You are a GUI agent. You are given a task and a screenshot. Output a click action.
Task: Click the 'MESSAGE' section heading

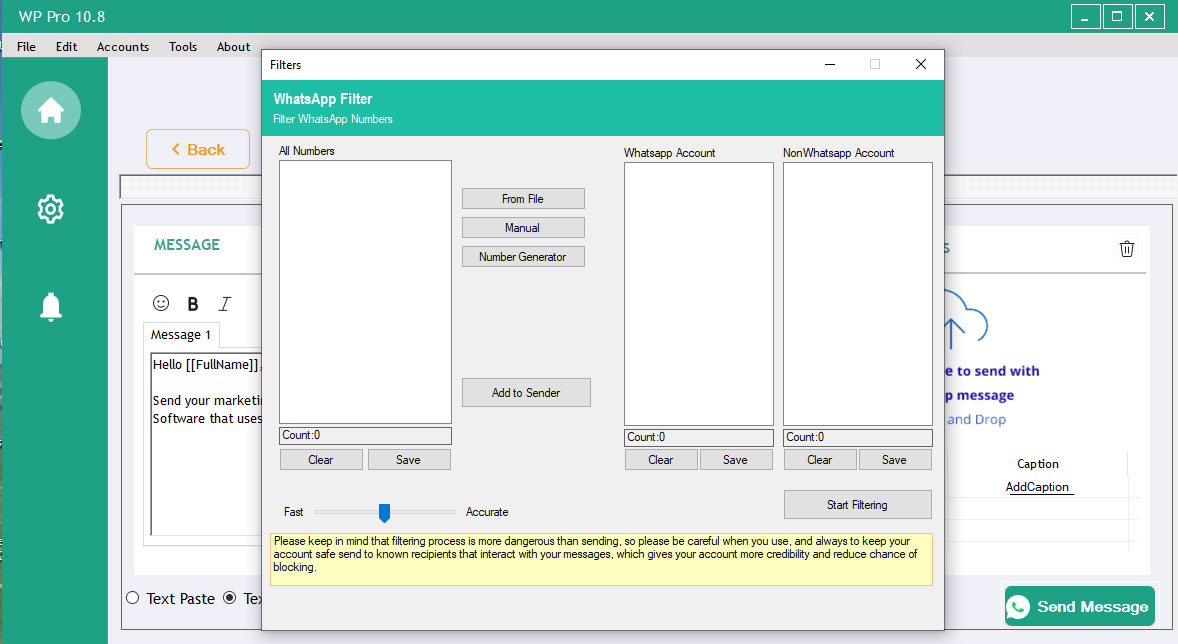(187, 244)
